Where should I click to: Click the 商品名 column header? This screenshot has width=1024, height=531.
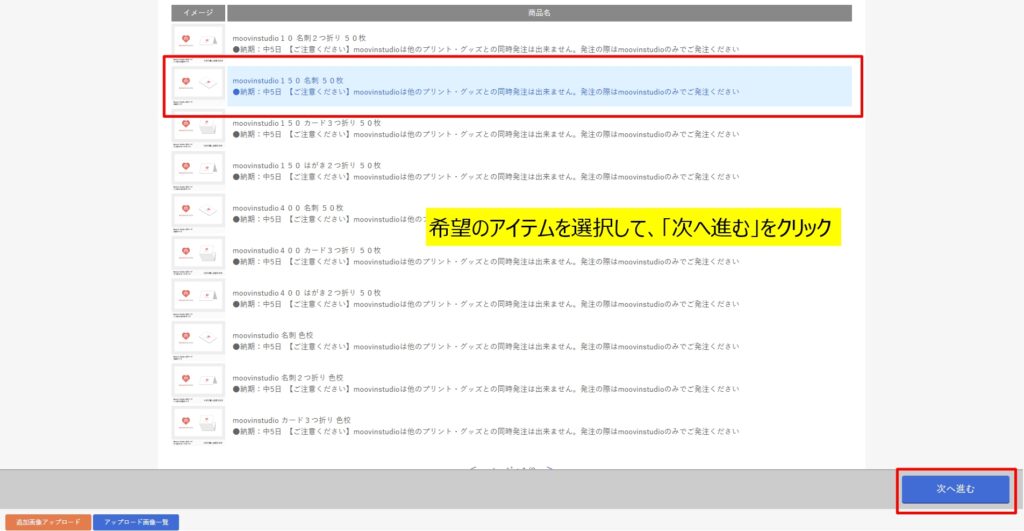pyautogui.click(x=539, y=13)
